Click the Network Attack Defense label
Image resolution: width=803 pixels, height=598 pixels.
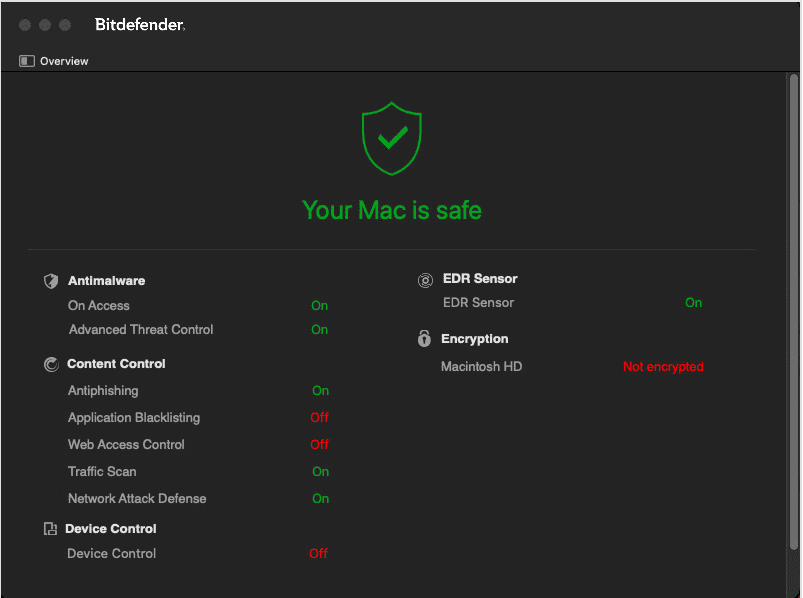(137, 499)
